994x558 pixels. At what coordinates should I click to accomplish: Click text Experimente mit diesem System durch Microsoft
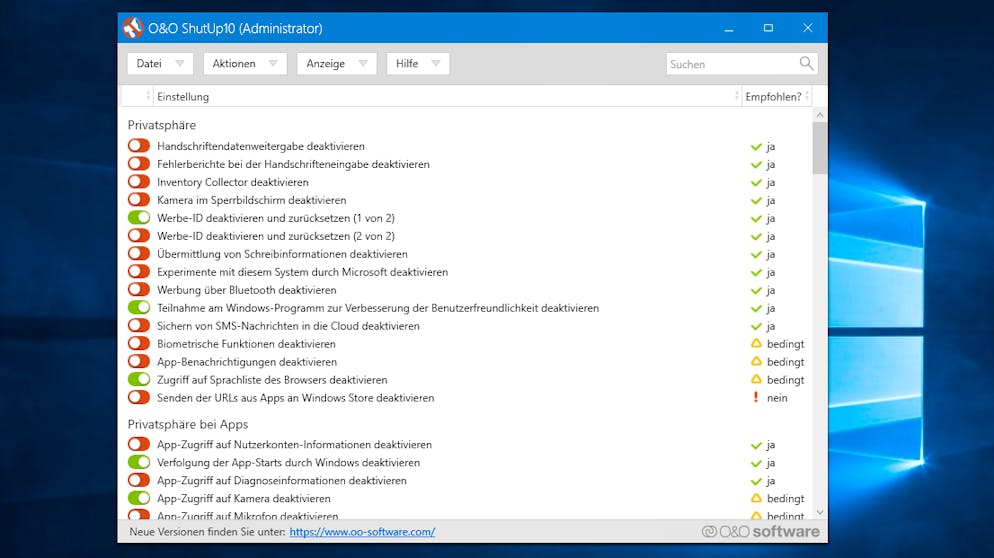click(272, 272)
